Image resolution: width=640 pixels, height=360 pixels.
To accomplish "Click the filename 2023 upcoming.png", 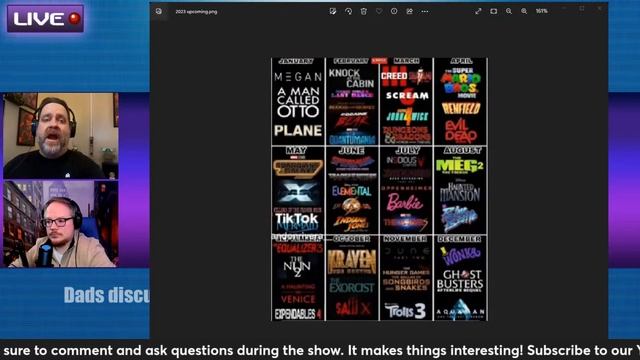I will pos(196,12).
